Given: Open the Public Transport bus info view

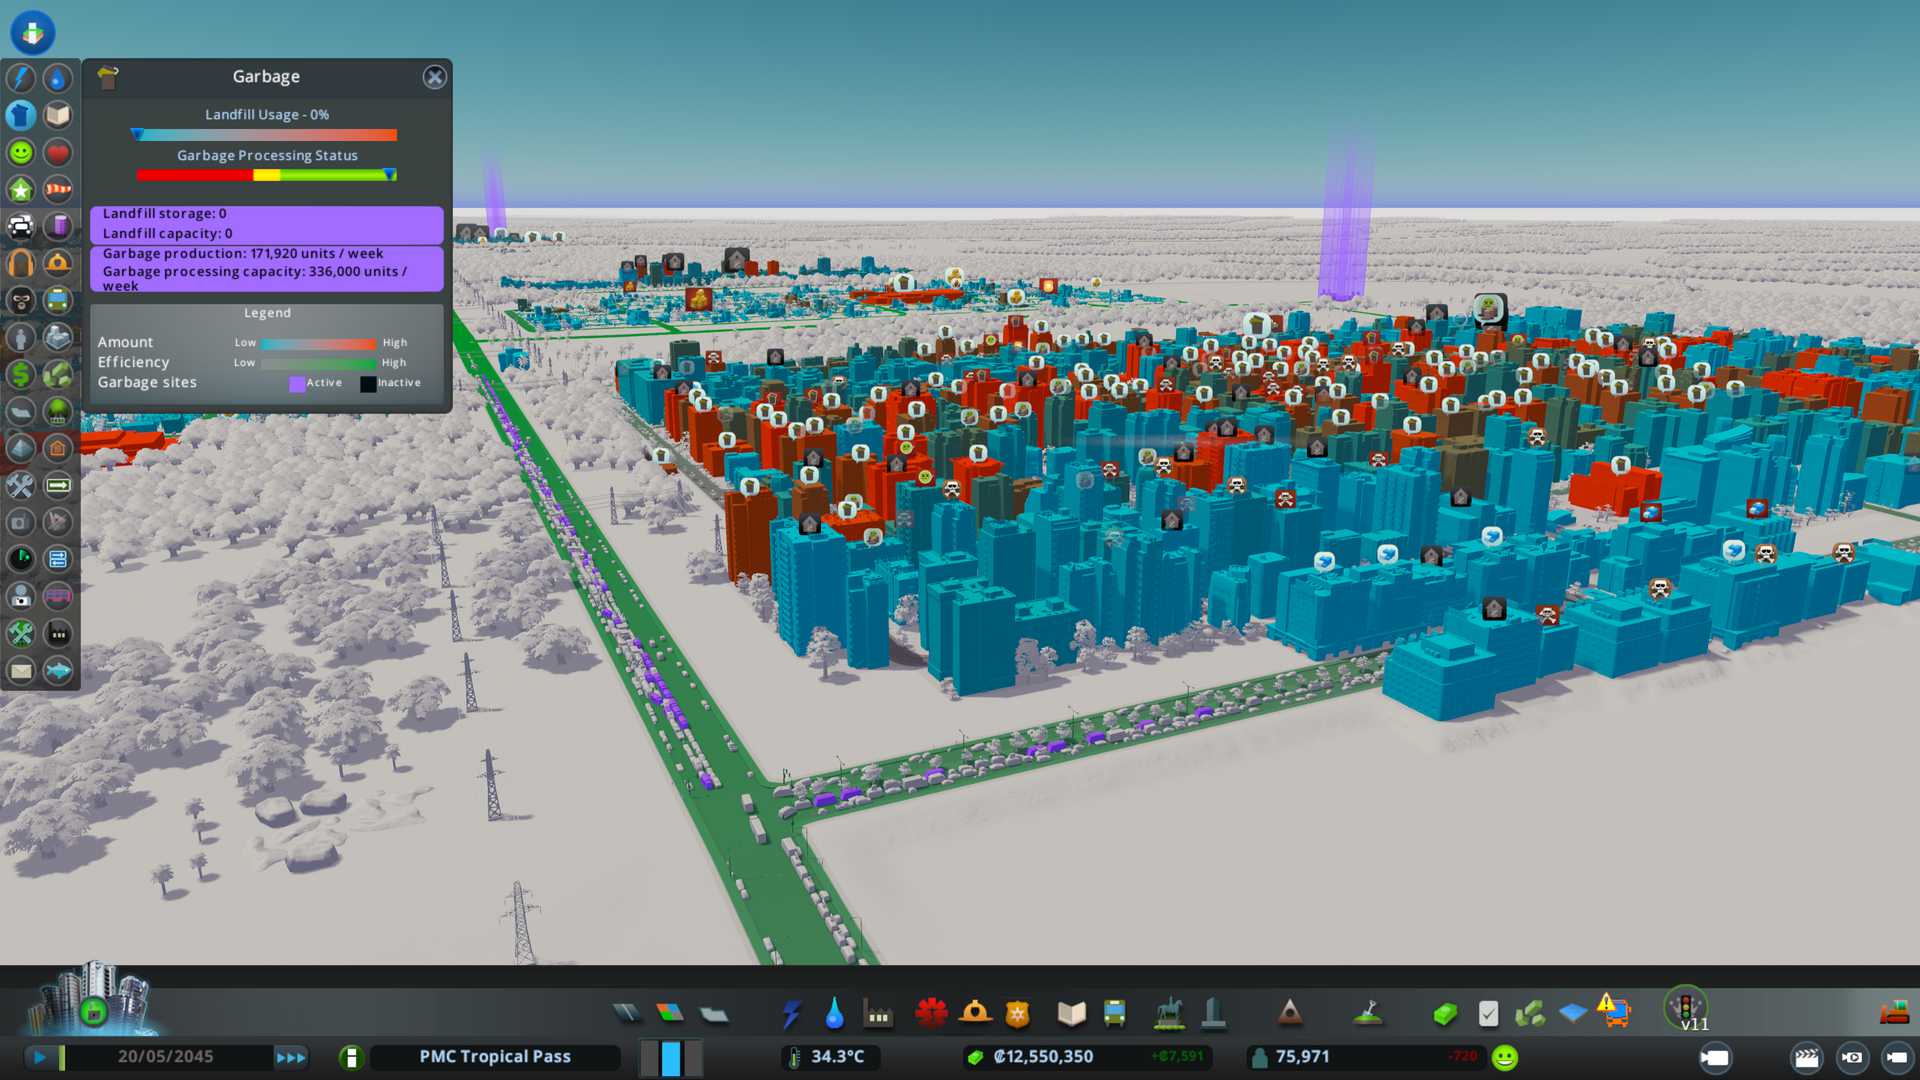Looking at the screenshot, I should click(57, 300).
